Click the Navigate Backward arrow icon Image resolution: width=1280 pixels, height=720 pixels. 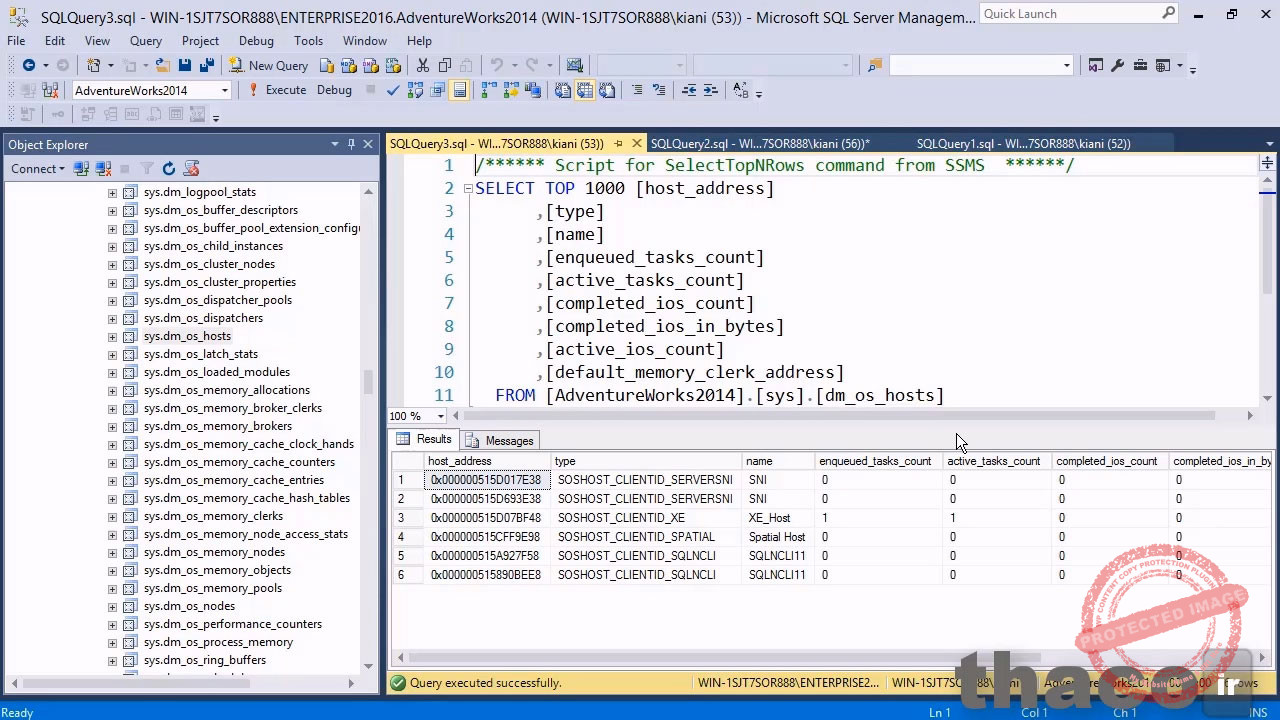click(x=29, y=66)
